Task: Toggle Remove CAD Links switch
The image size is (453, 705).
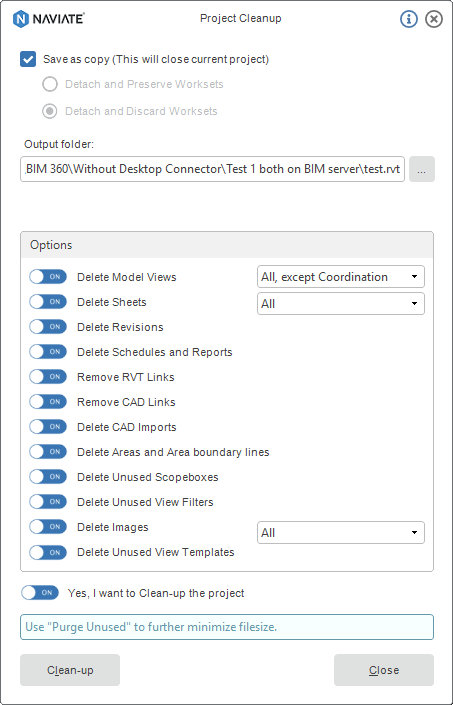Action: (x=48, y=402)
